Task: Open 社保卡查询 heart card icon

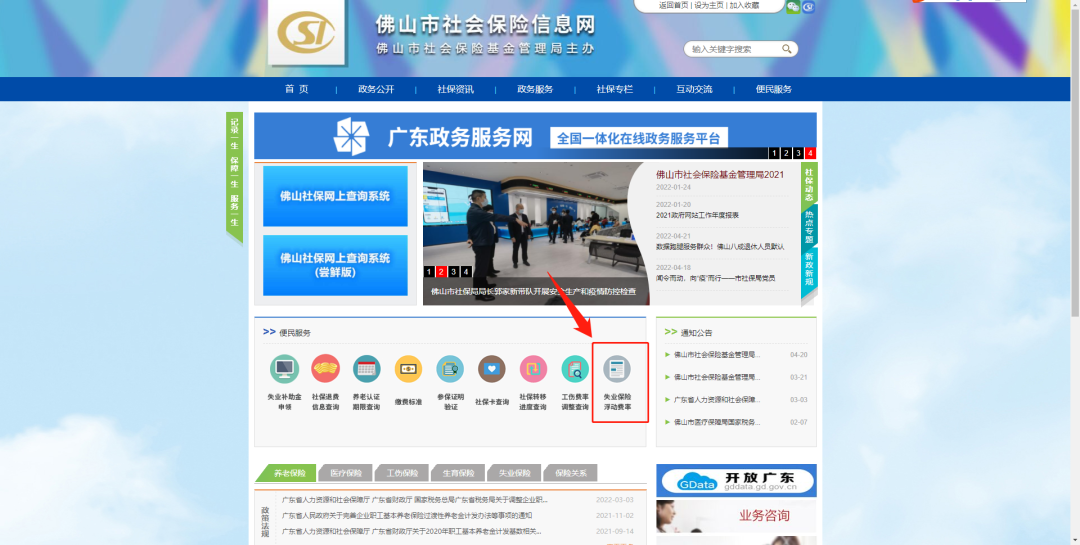Action: [x=492, y=369]
